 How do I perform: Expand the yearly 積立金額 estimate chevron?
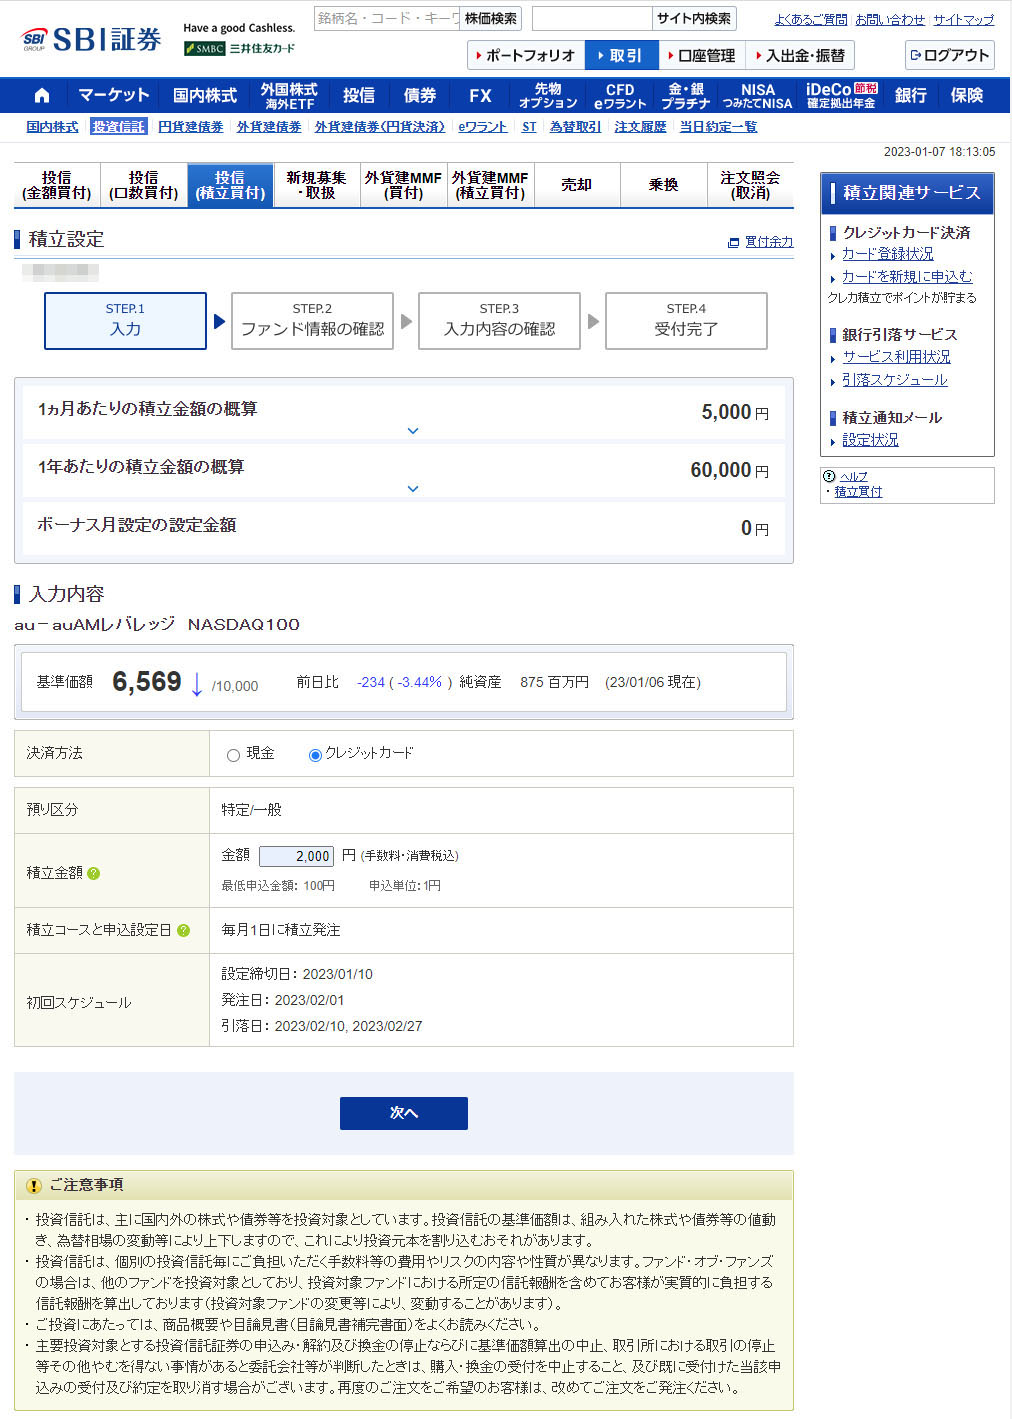click(x=413, y=489)
